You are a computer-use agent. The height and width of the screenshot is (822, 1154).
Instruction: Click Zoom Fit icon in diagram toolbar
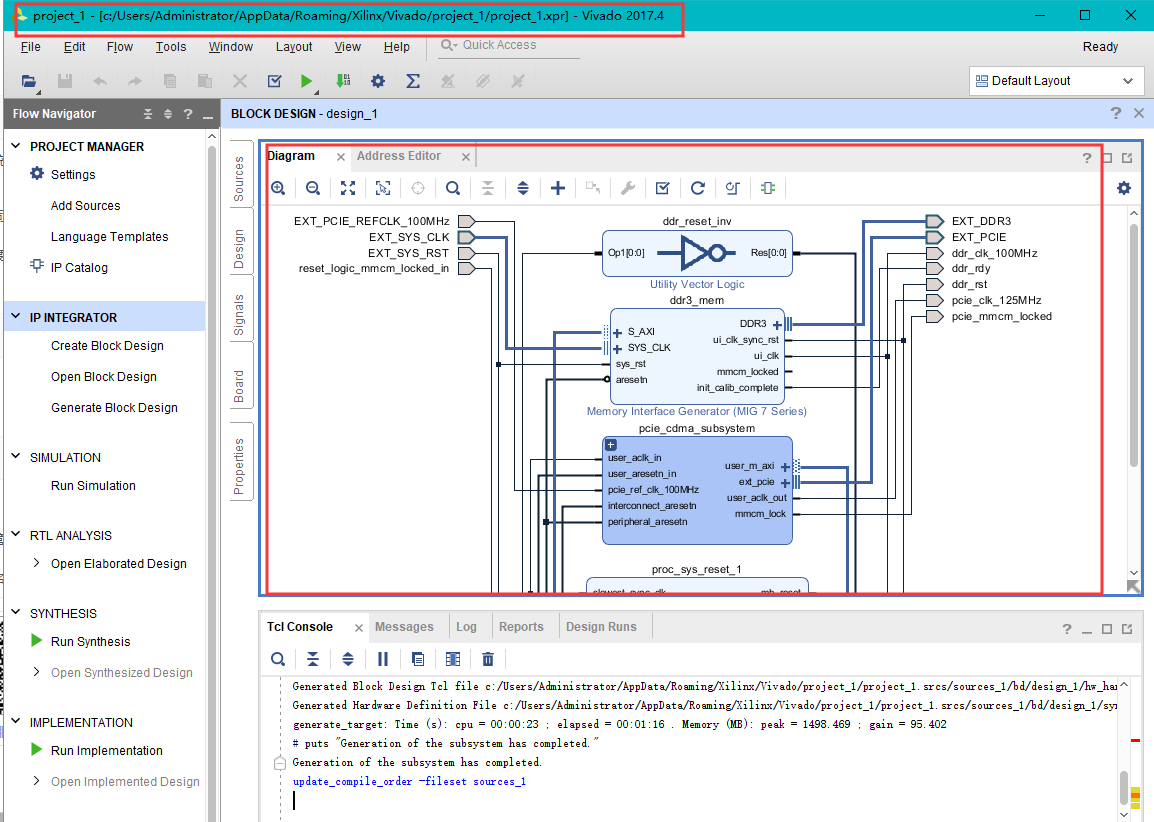(348, 188)
